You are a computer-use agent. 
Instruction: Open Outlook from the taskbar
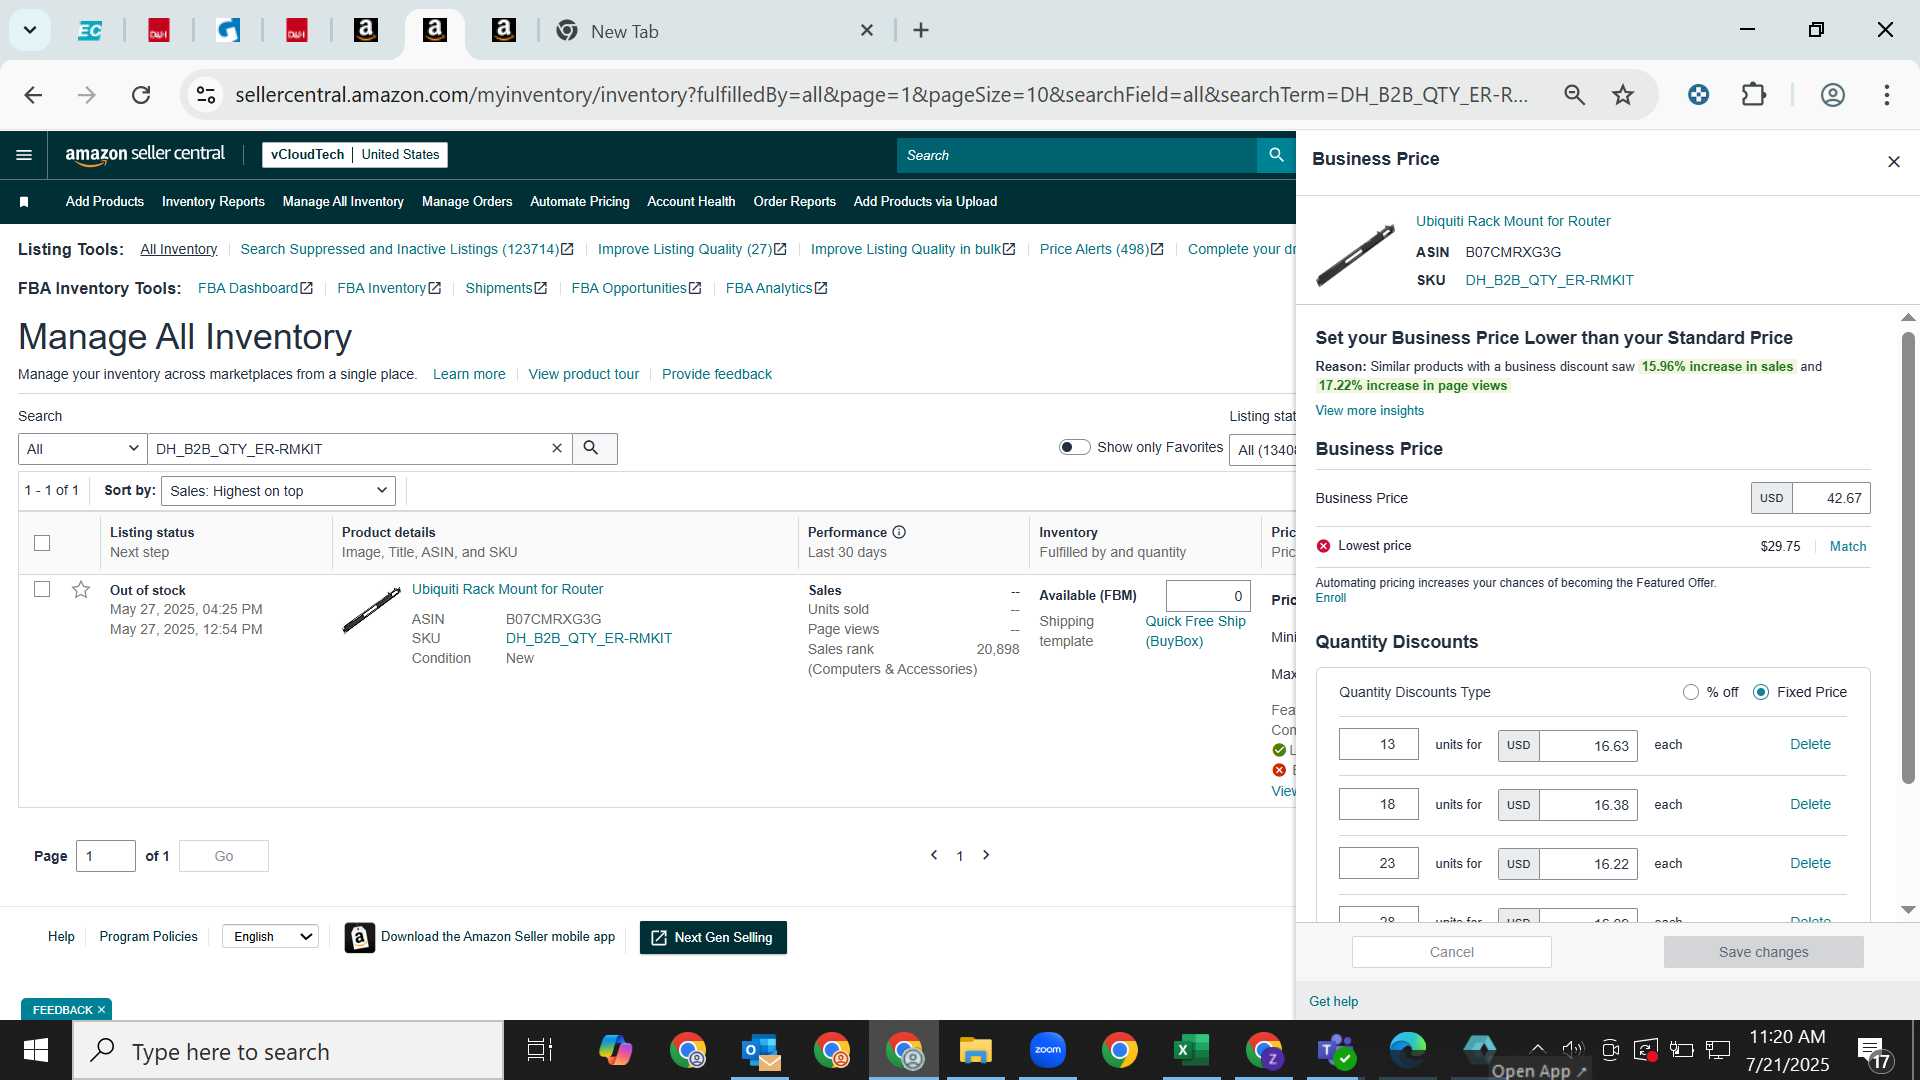pos(761,1050)
